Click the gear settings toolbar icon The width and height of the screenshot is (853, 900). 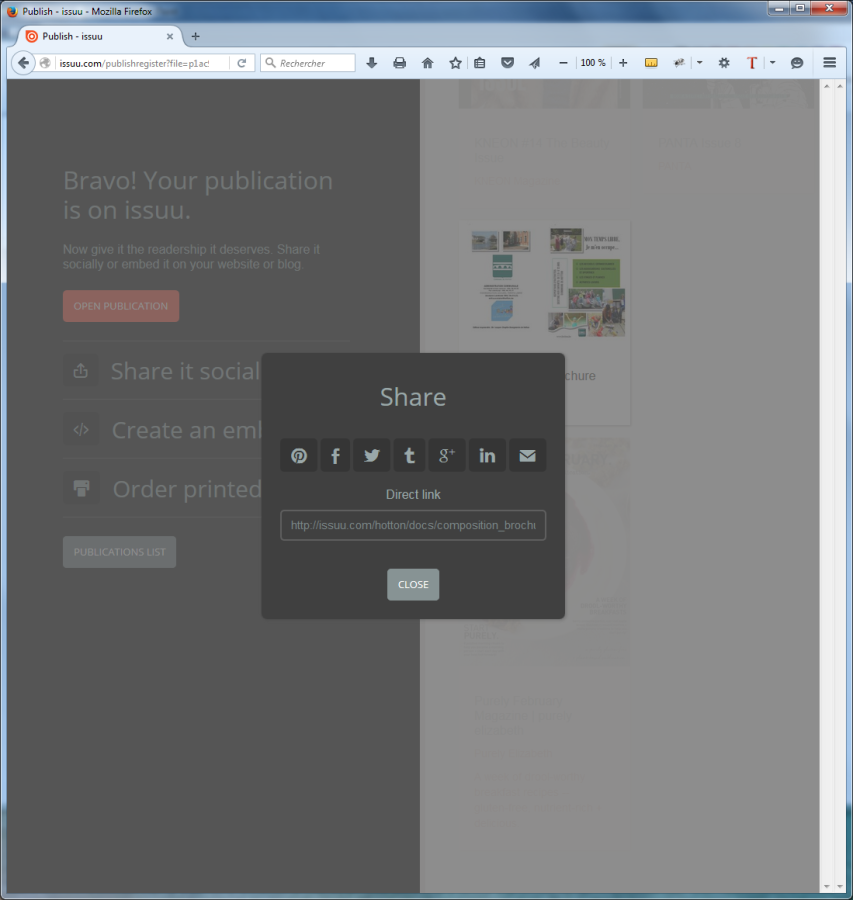(724, 63)
